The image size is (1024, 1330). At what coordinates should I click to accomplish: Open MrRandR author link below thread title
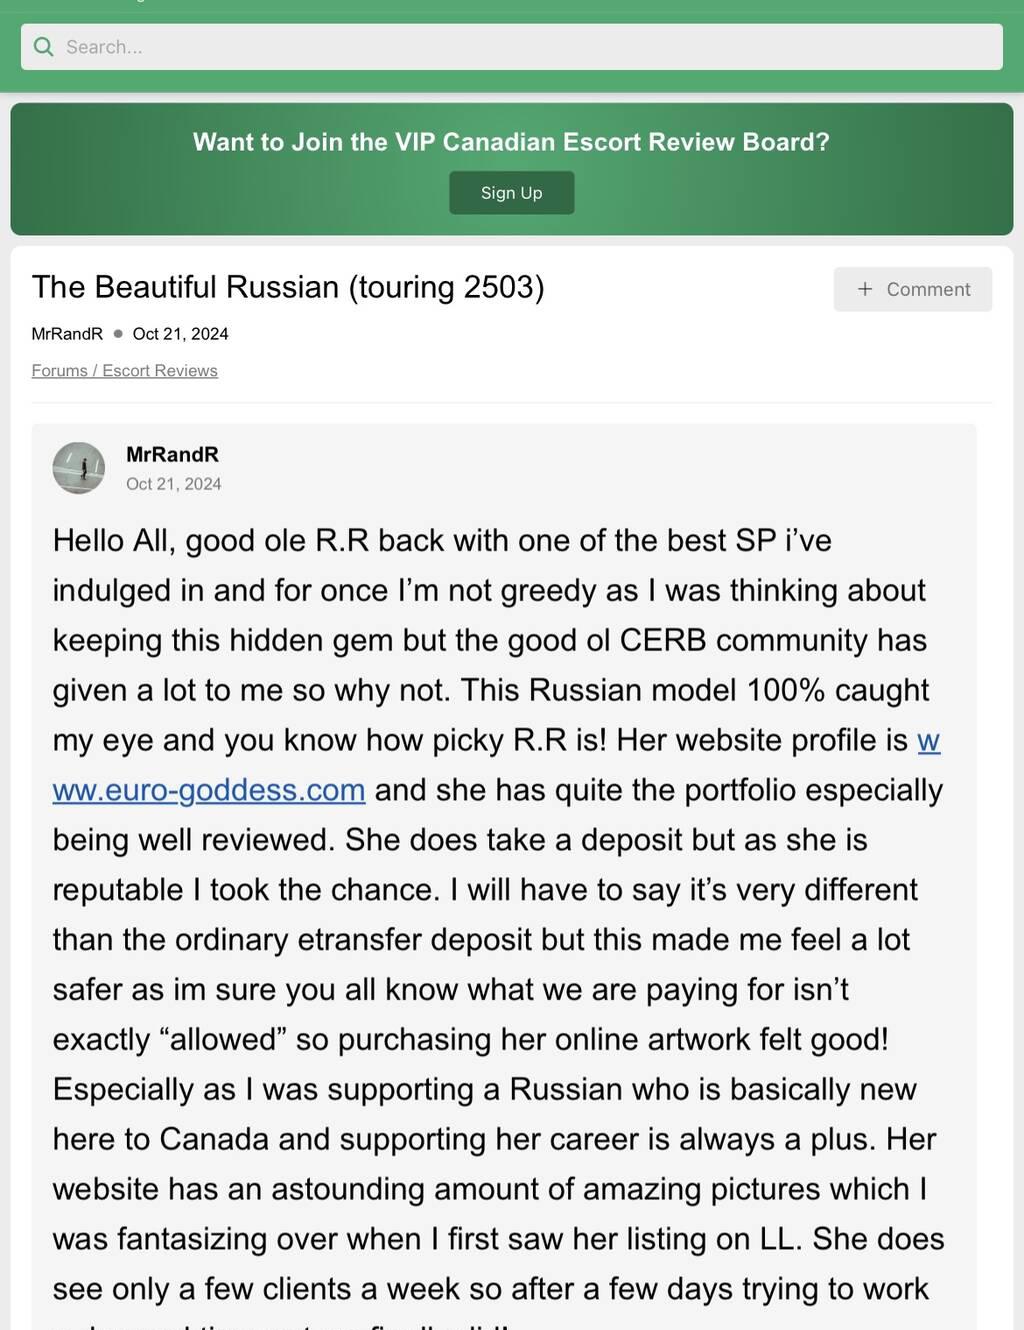point(67,334)
